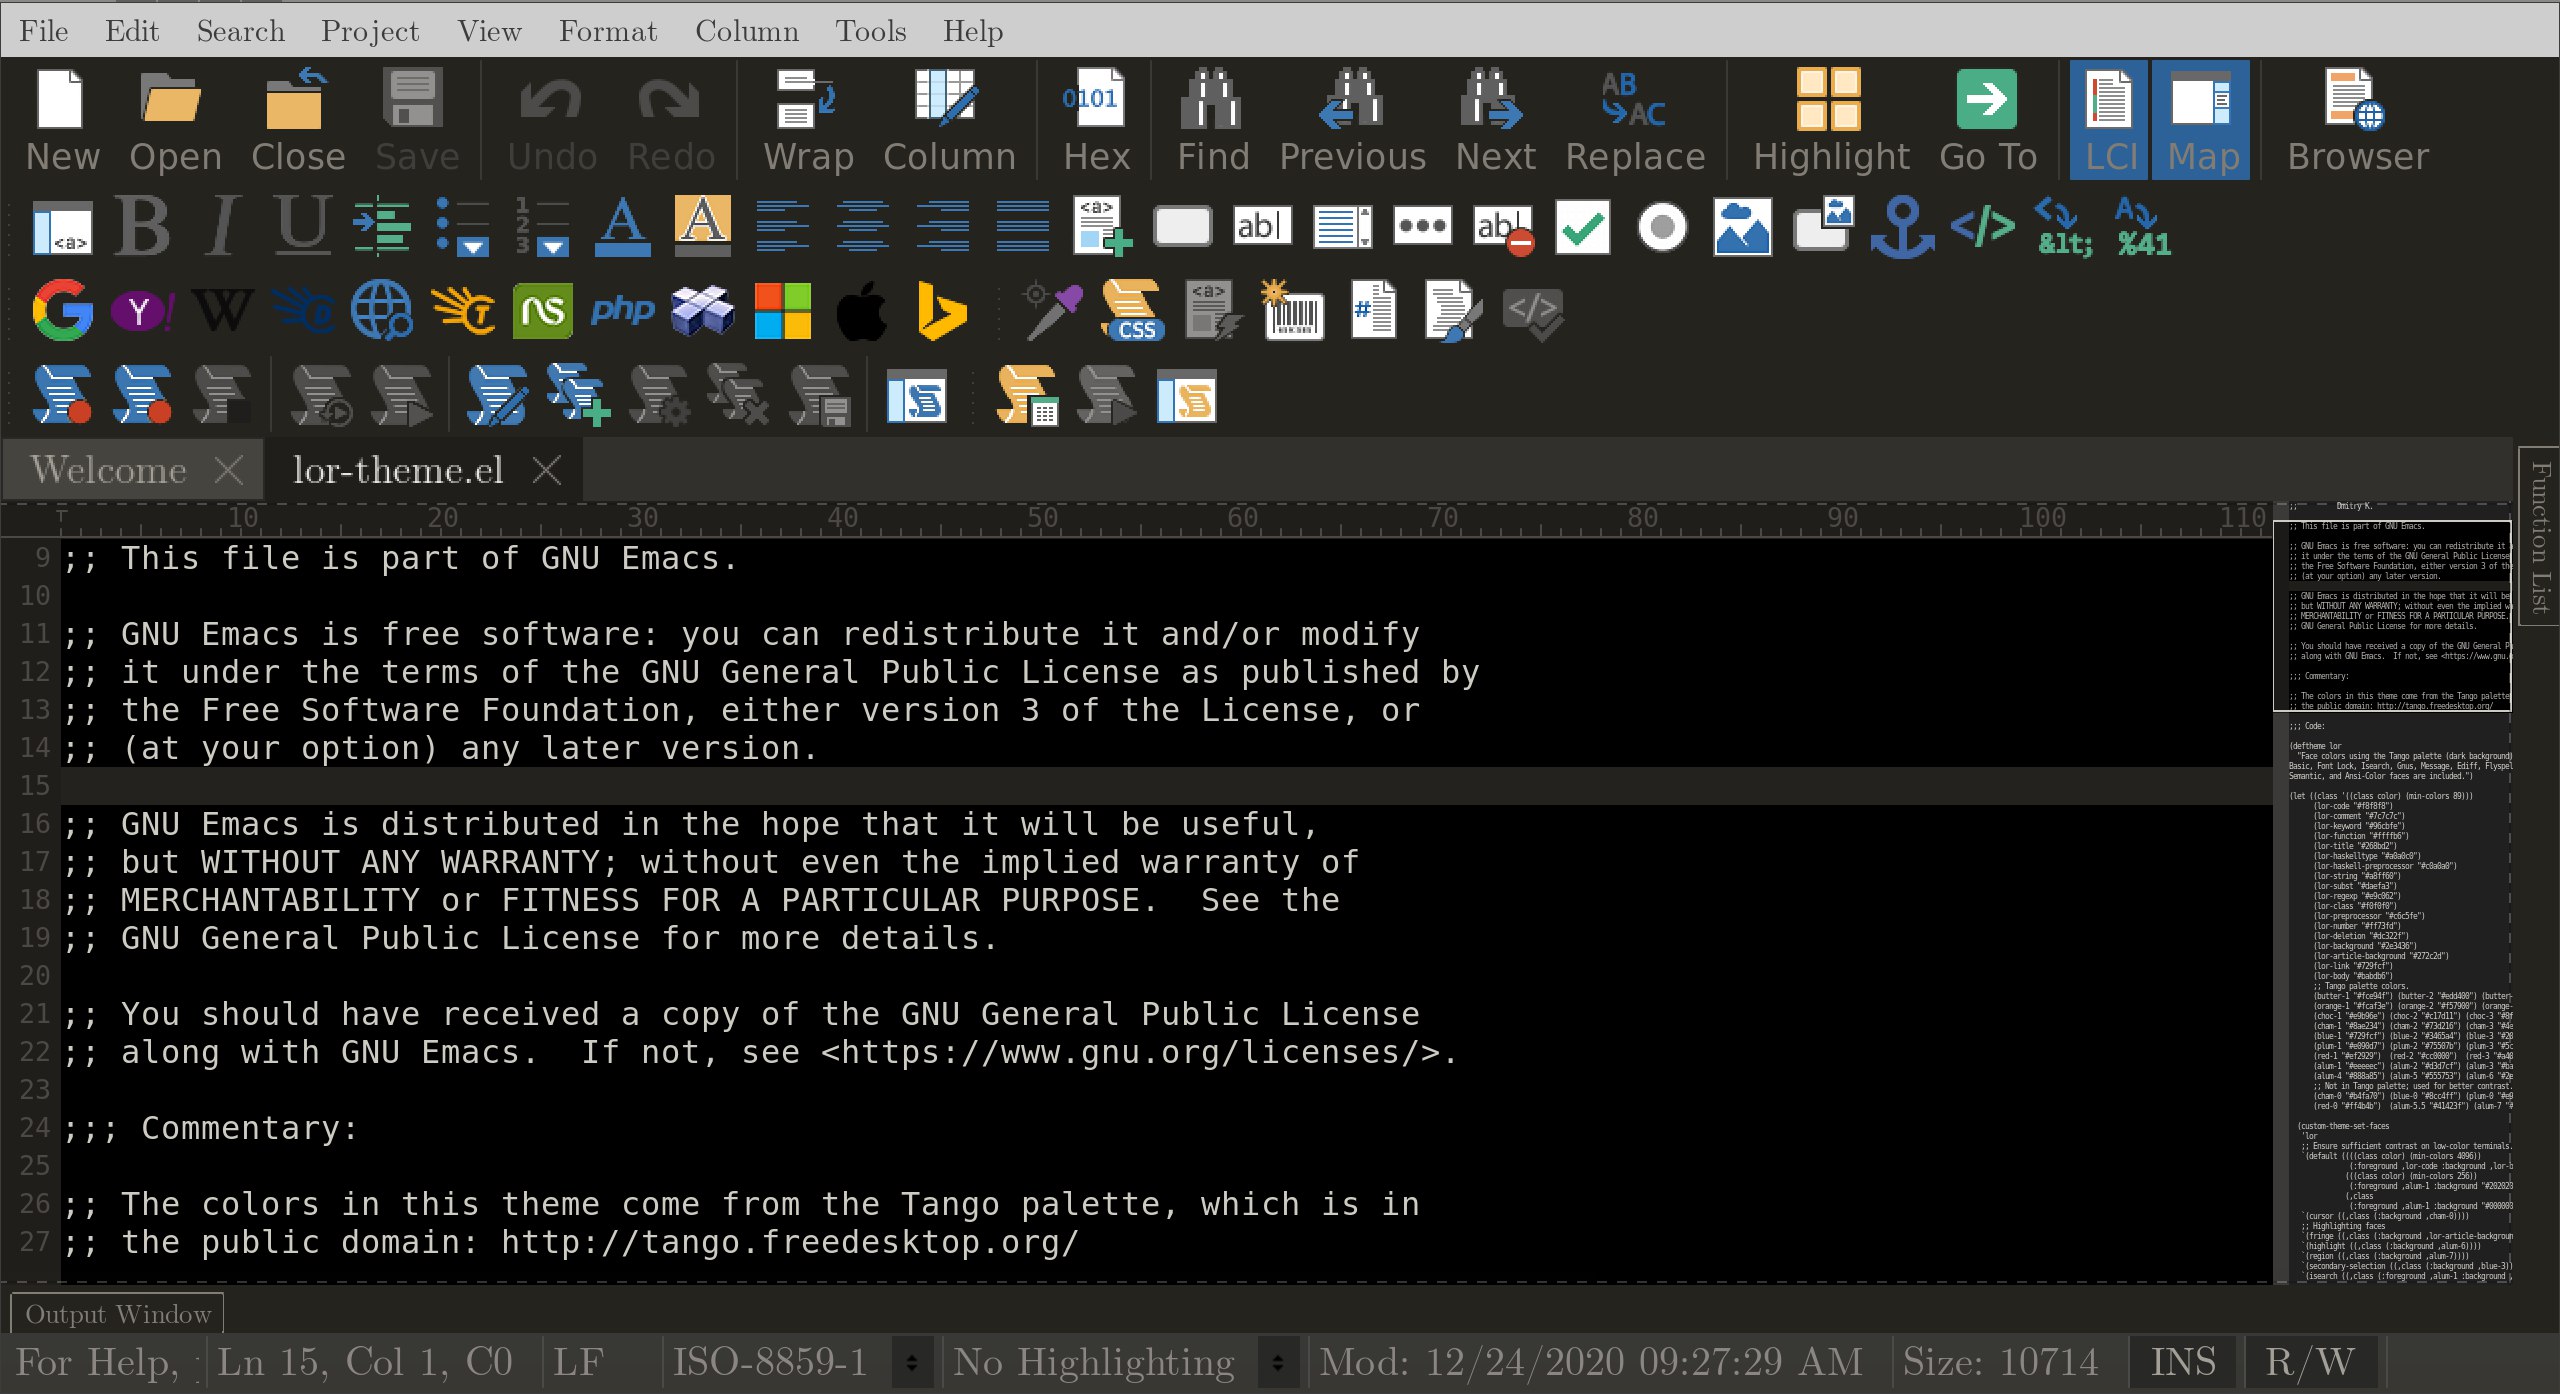Image resolution: width=2560 pixels, height=1394 pixels.
Task: Change LF line terminator in status bar
Action: 578,1362
